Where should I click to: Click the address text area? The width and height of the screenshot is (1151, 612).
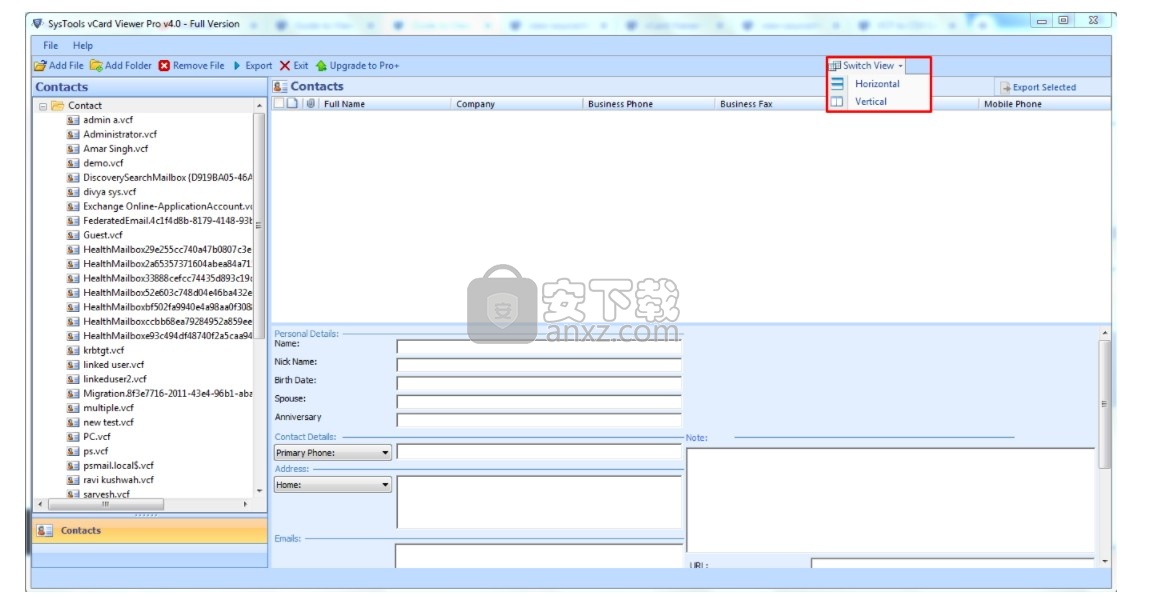pos(539,502)
